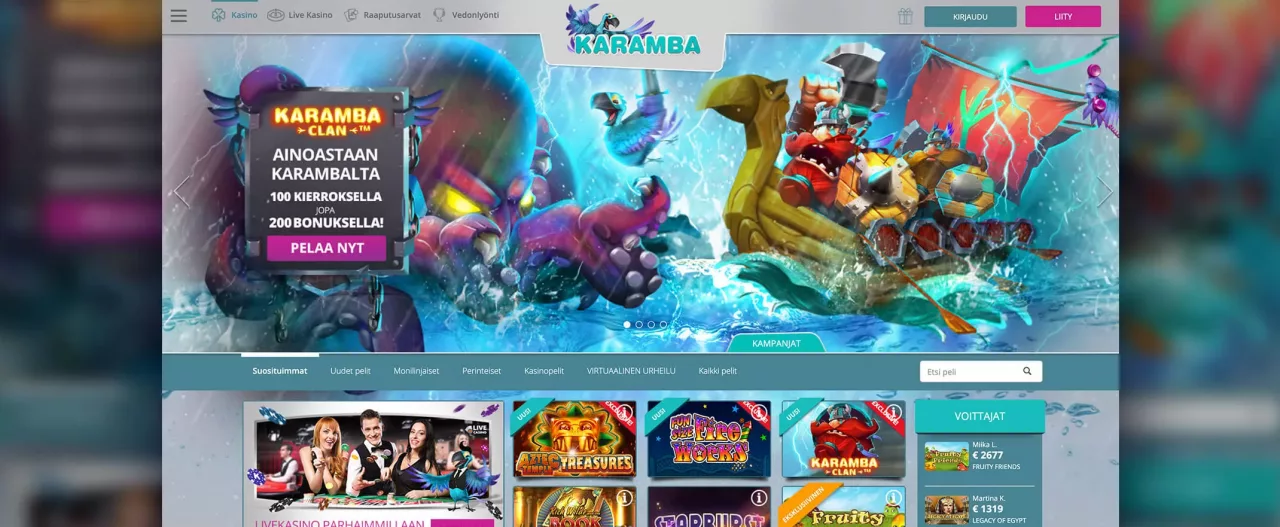Select second carousel dot
The height and width of the screenshot is (527, 1280).
pyautogui.click(x=639, y=324)
